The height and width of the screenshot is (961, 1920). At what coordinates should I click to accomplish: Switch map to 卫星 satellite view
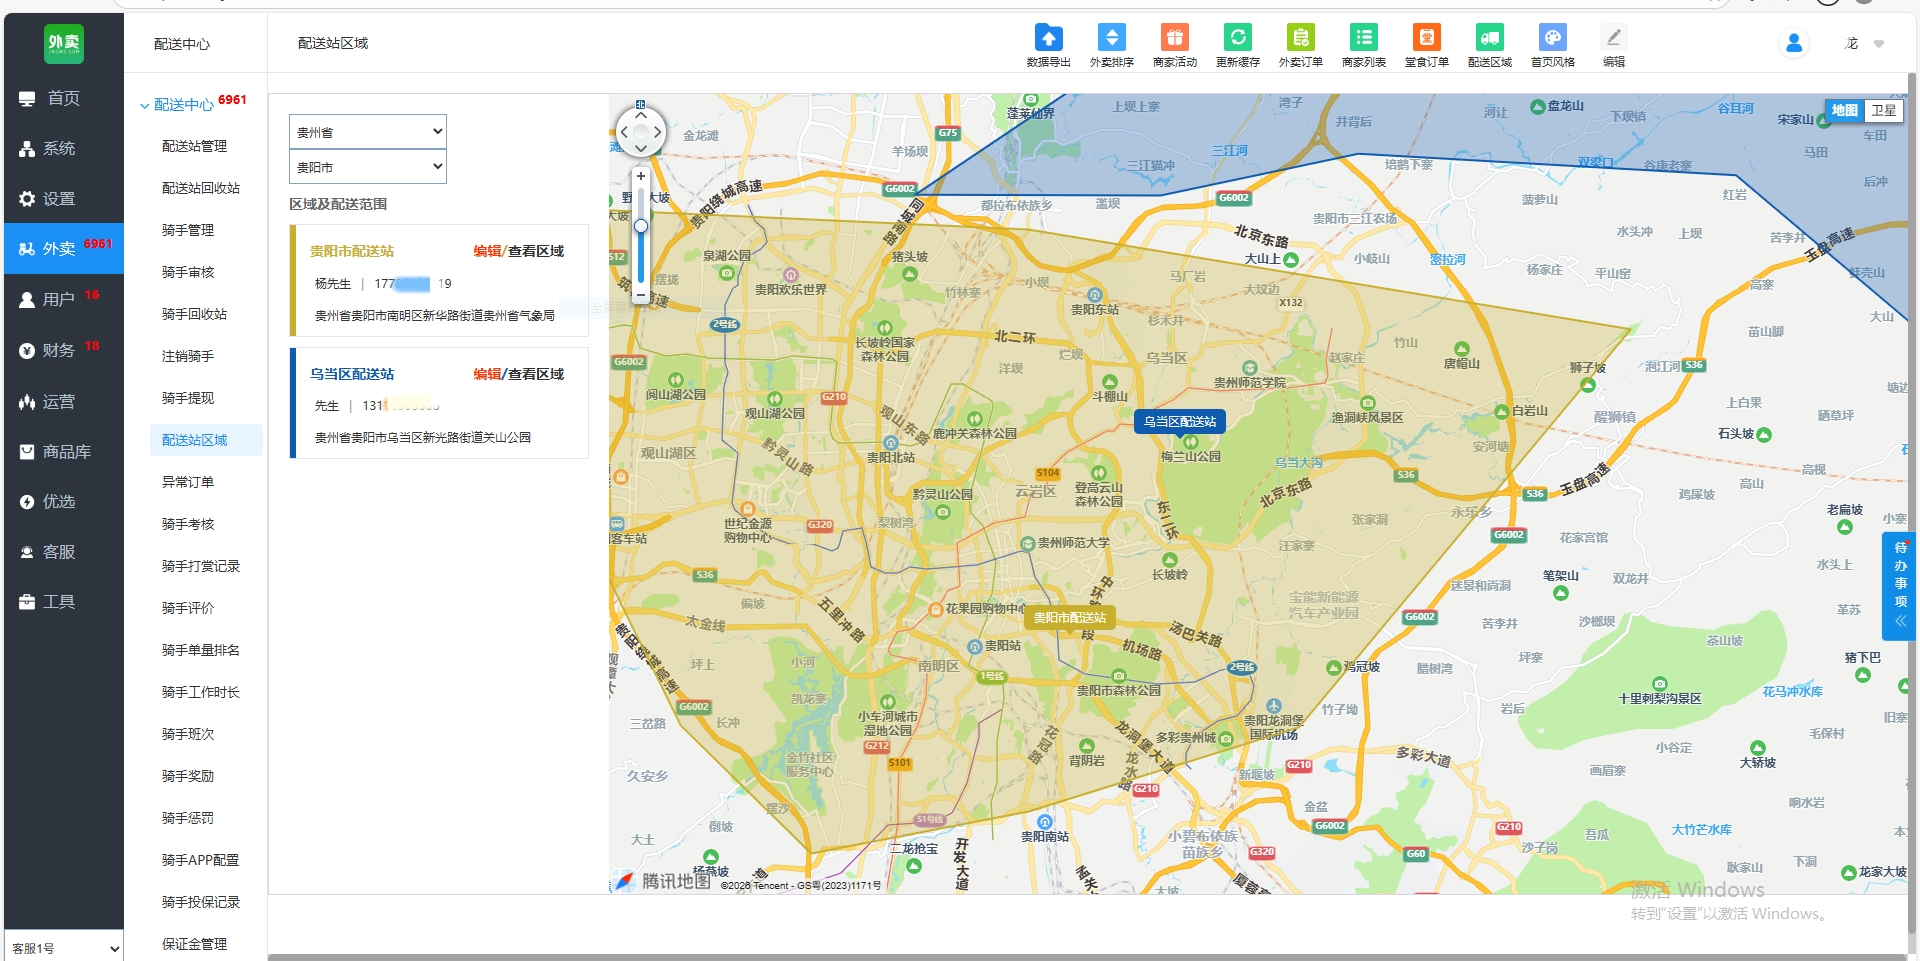coord(1883,111)
